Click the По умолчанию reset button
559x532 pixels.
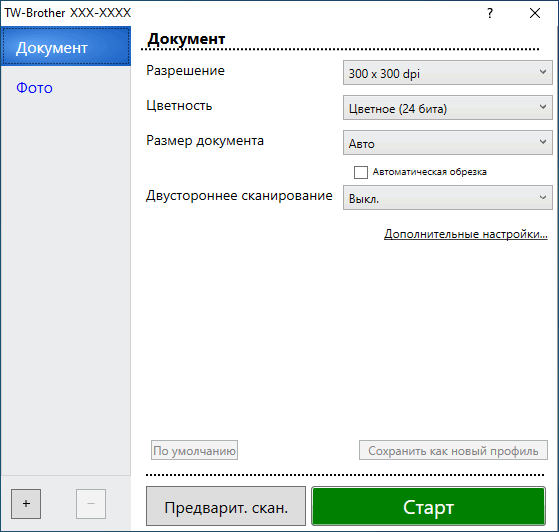194,450
